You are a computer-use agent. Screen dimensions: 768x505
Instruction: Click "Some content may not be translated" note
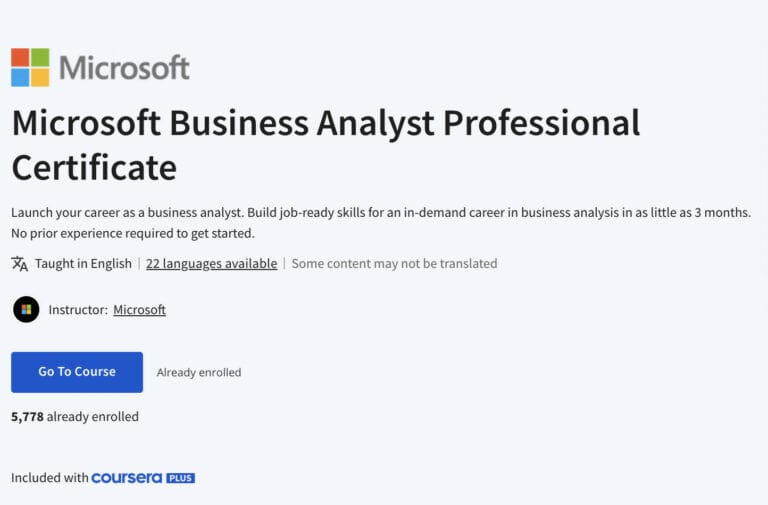click(394, 264)
